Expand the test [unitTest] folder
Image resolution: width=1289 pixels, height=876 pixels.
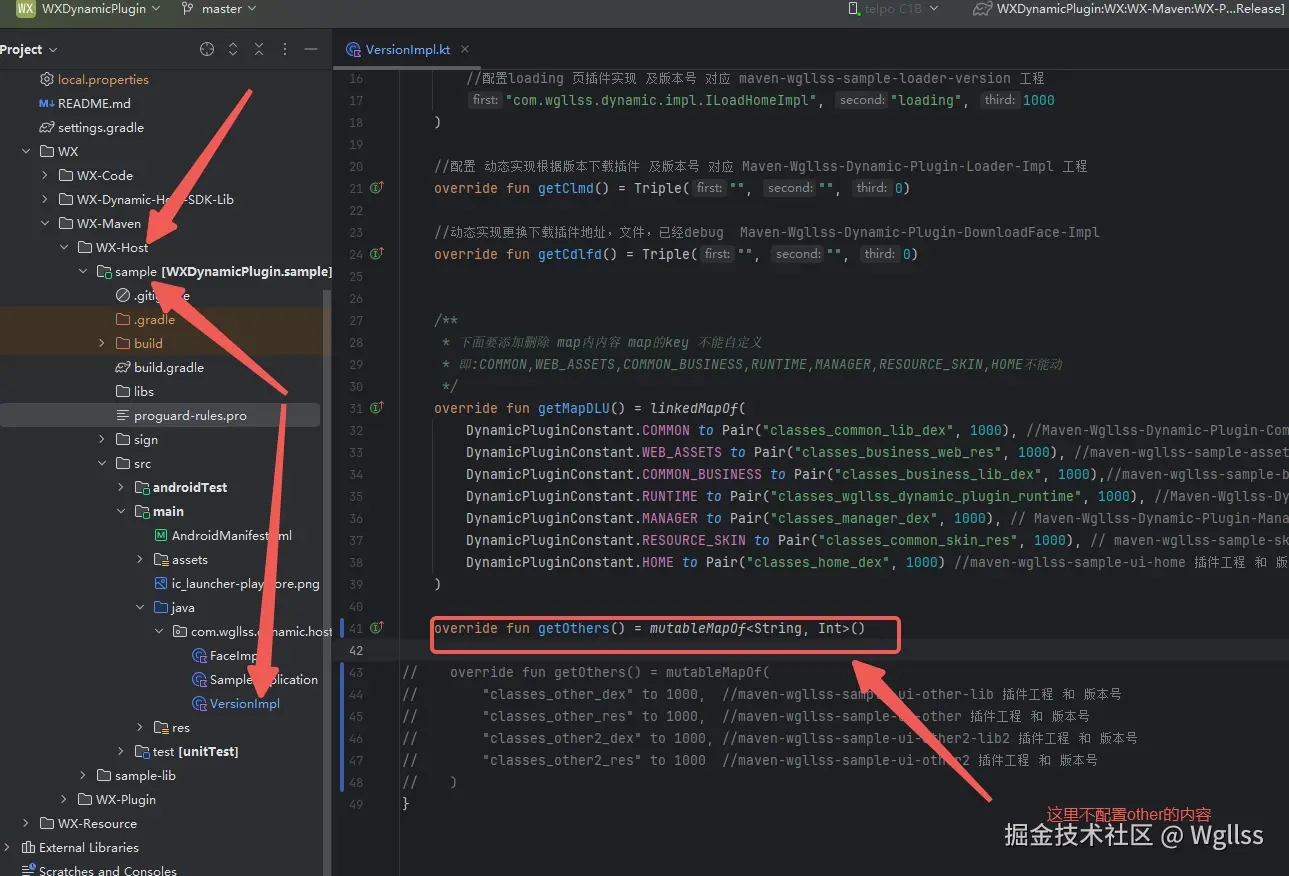point(121,751)
